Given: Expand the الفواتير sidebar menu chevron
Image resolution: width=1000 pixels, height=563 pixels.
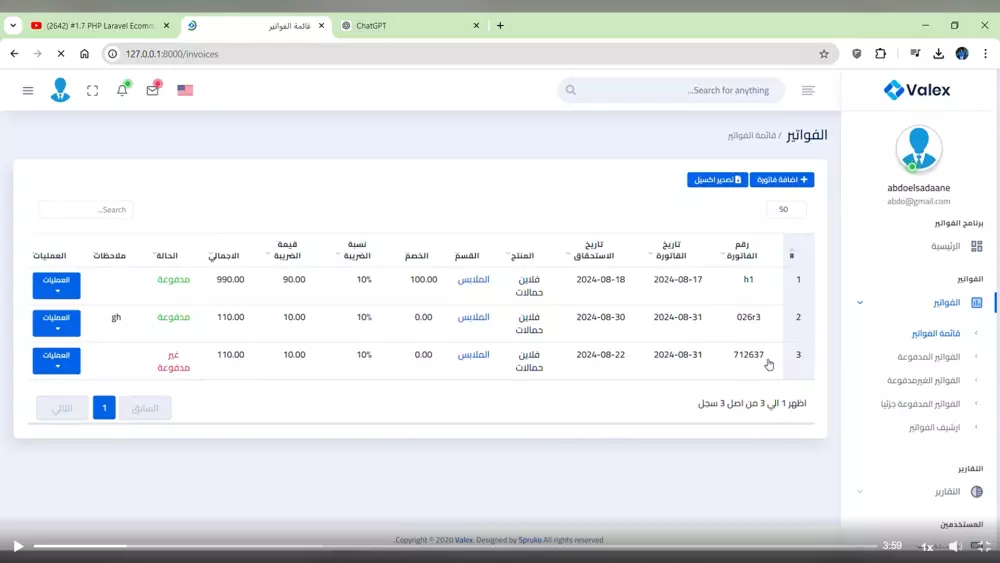Looking at the screenshot, I should point(860,302).
